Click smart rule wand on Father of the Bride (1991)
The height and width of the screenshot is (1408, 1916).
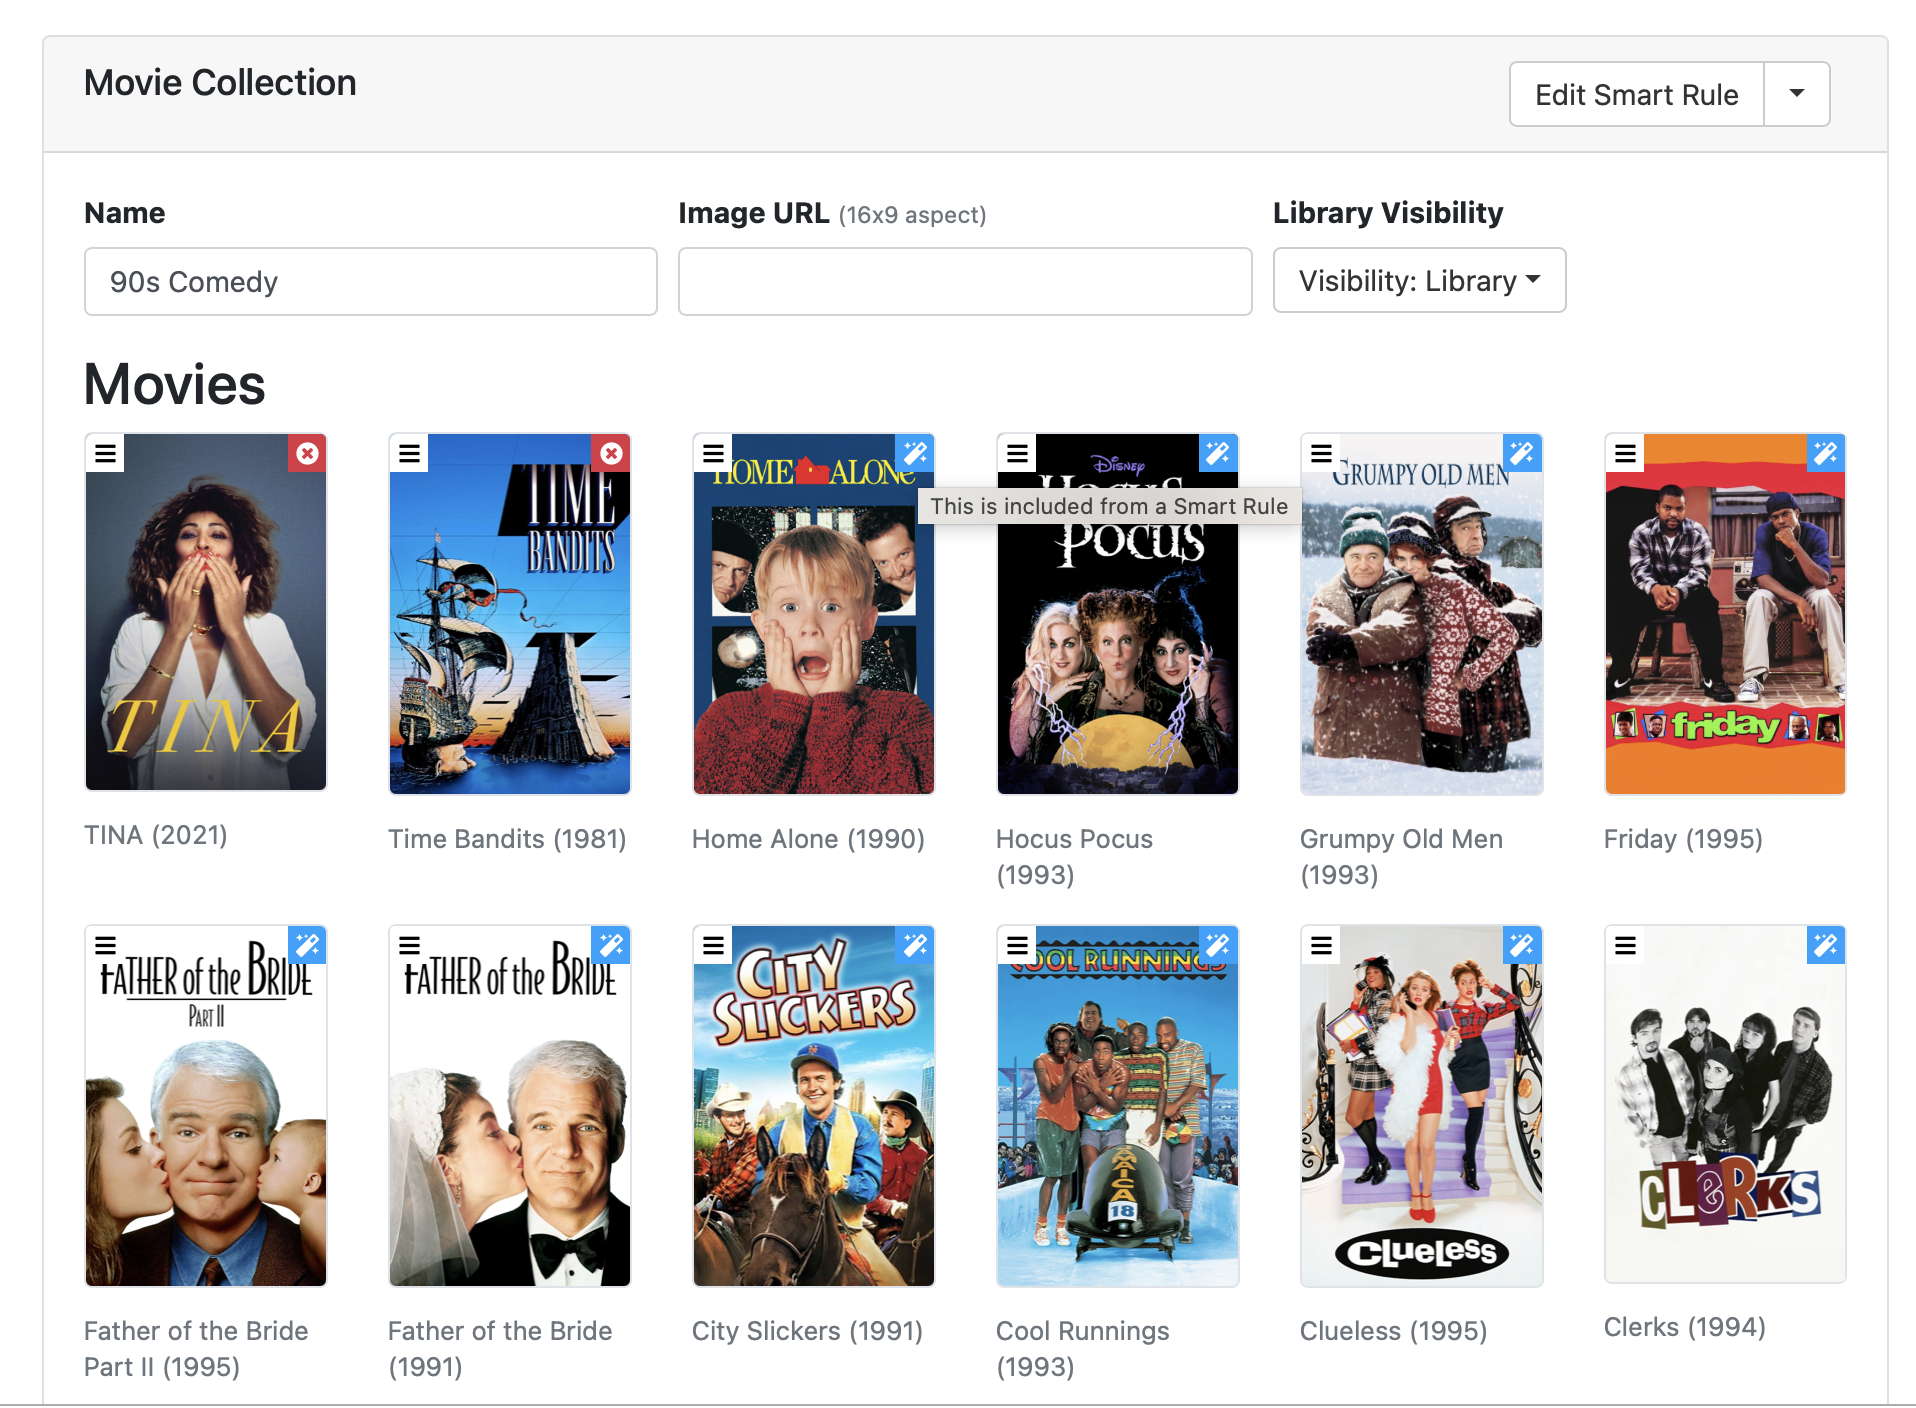pyautogui.click(x=611, y=945)
